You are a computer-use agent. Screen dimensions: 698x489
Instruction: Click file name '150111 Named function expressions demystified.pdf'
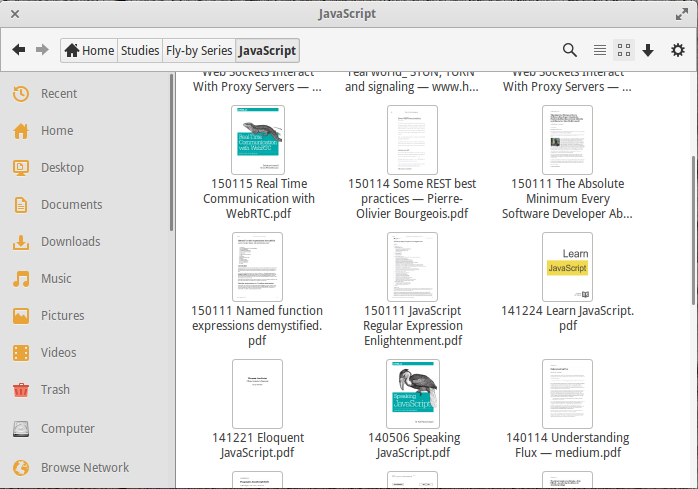tap(257, 326)
